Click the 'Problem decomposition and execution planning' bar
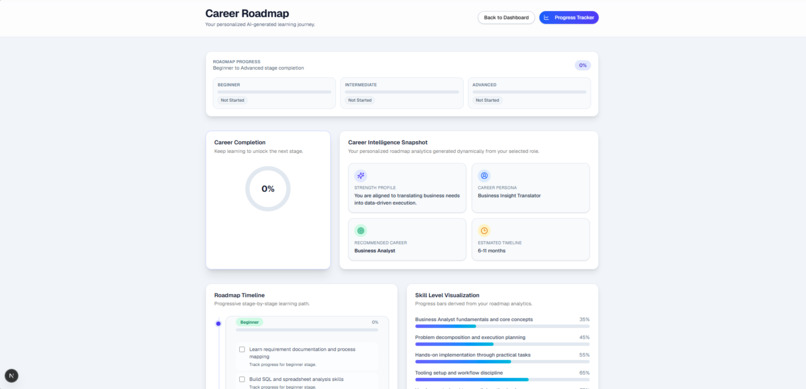The image size is (806, 389). [x=502, y=344]
